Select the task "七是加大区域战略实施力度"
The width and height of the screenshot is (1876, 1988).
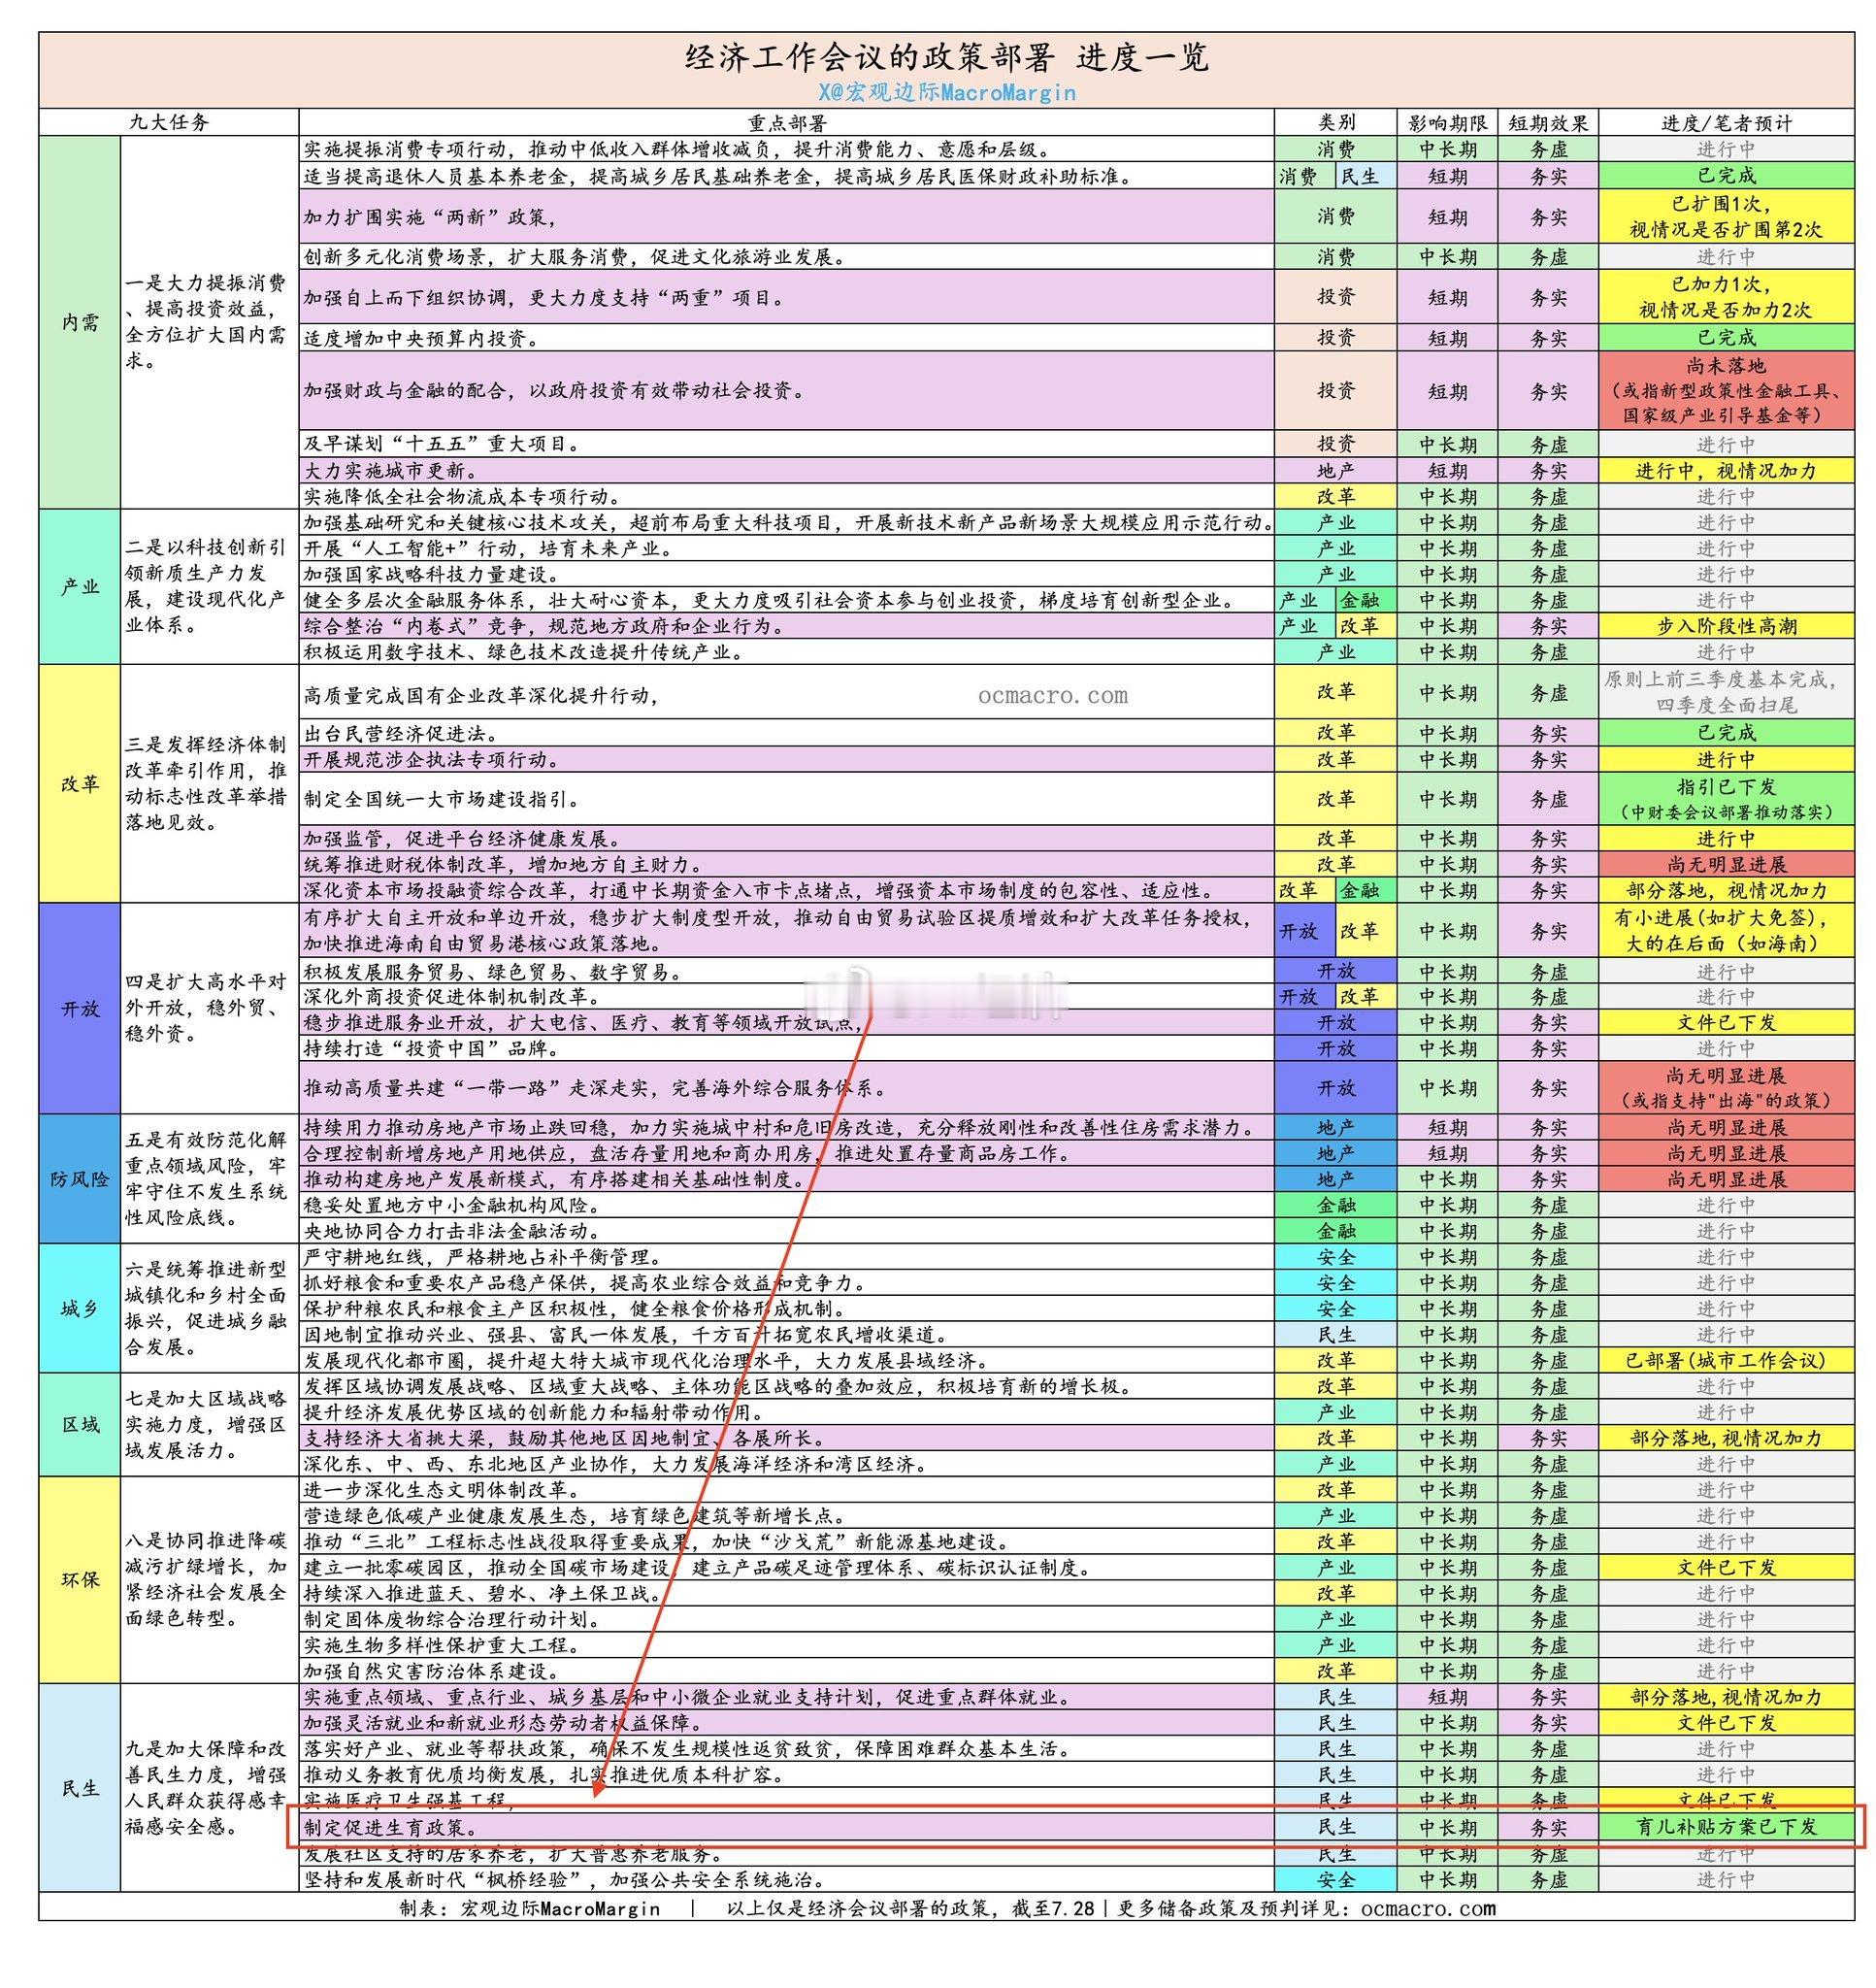tap(208, 1424)
